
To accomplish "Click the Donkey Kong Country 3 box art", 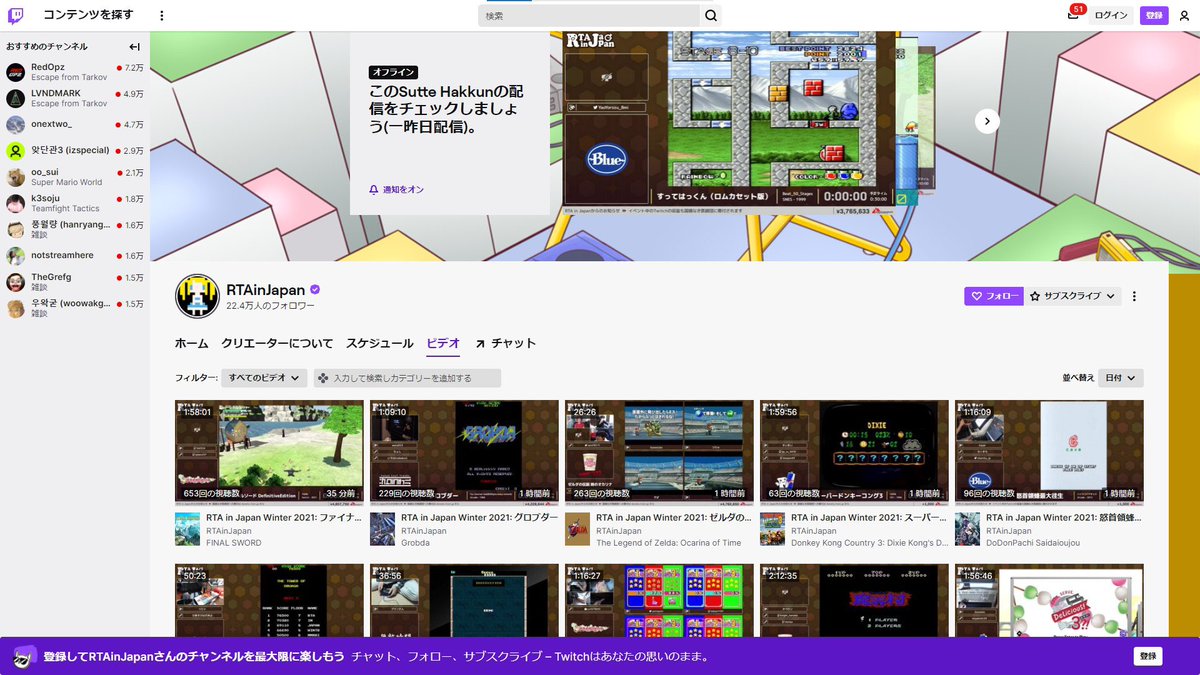I will (772, 529).
